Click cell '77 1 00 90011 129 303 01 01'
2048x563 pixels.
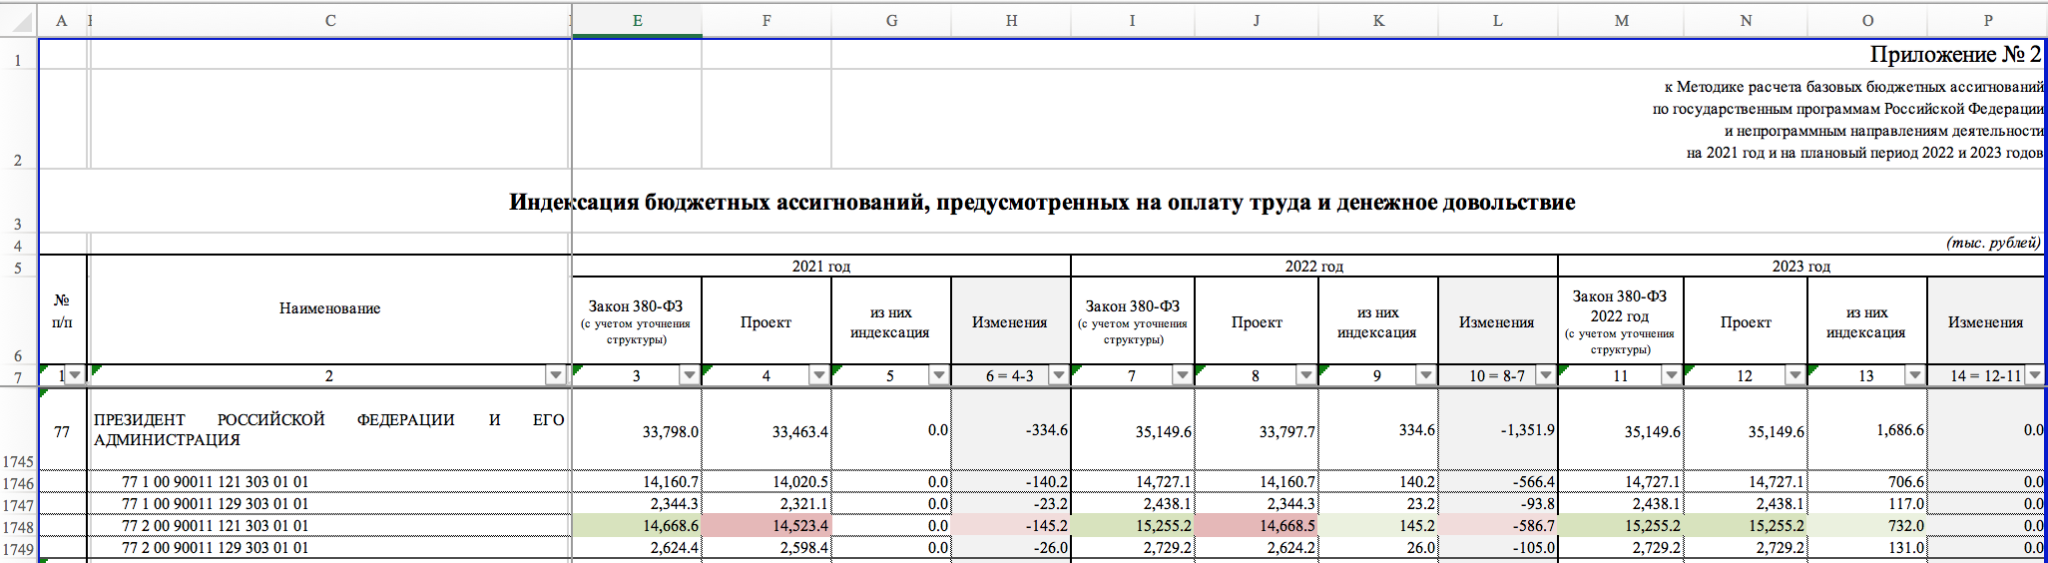click(x=330, y=504)
